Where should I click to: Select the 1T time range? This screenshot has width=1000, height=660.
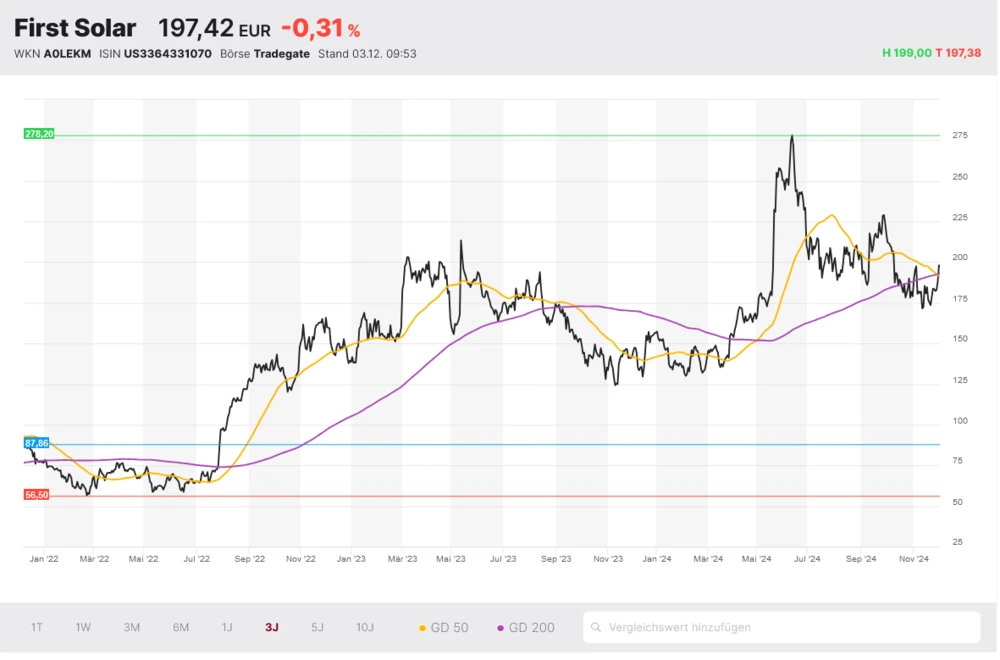[37, 627]
